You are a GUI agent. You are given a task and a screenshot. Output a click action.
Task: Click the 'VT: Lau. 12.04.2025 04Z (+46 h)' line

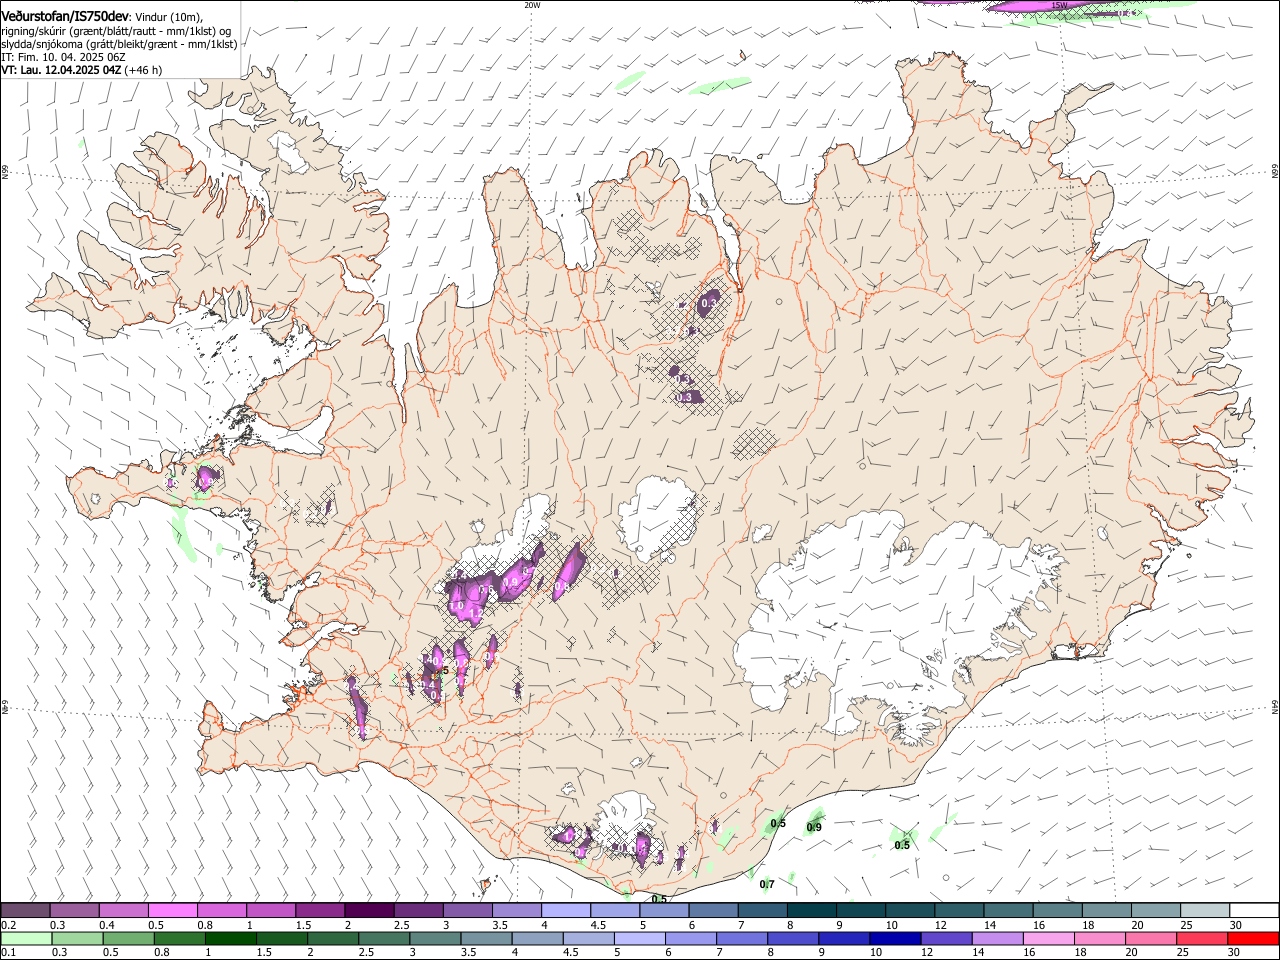[x=81, y=70]
